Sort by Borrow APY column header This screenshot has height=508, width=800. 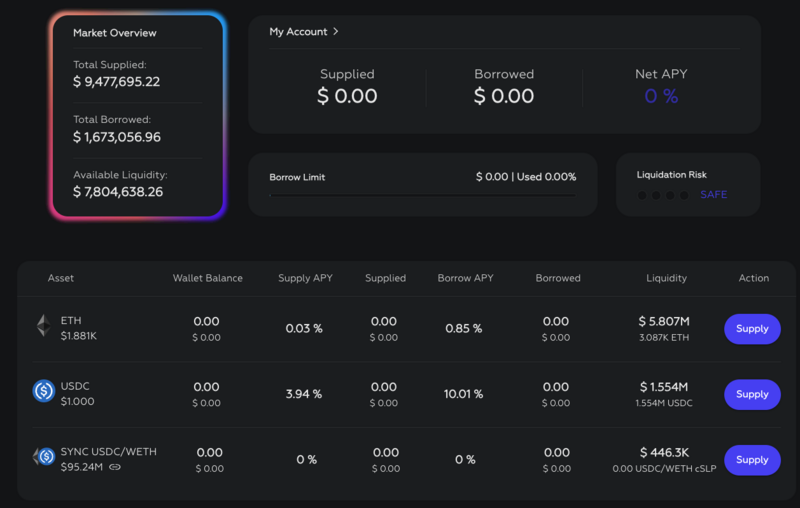(465, 278)
